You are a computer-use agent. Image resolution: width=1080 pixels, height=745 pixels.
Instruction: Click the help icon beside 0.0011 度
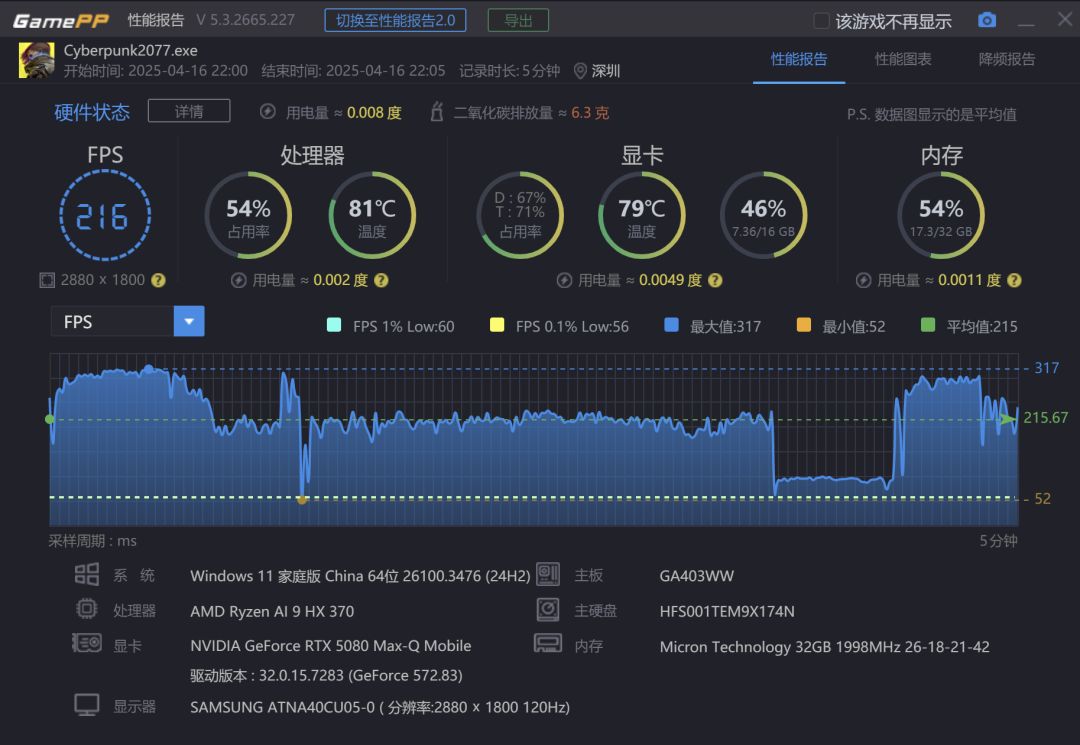pos(1014,280)
